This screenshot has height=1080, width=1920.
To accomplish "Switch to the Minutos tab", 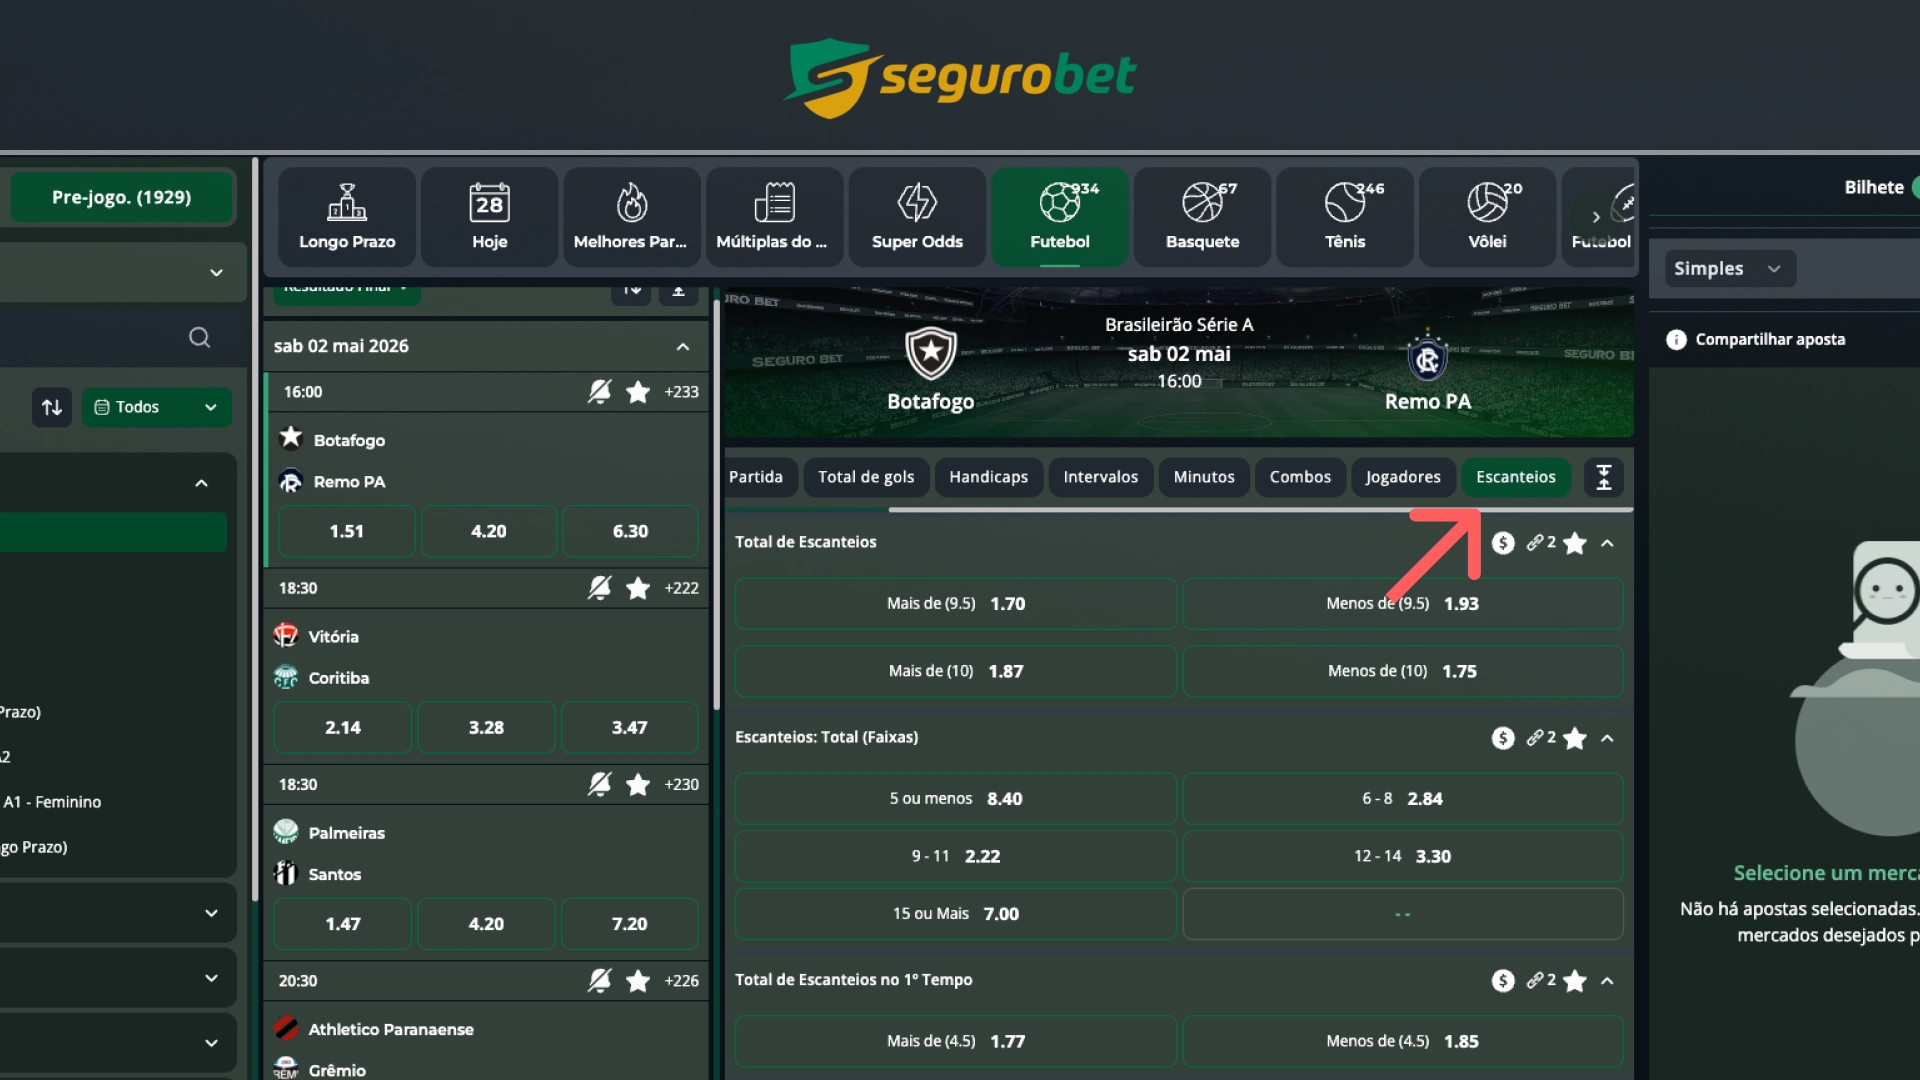I will pyautogui.click(x=1204, y=477).
